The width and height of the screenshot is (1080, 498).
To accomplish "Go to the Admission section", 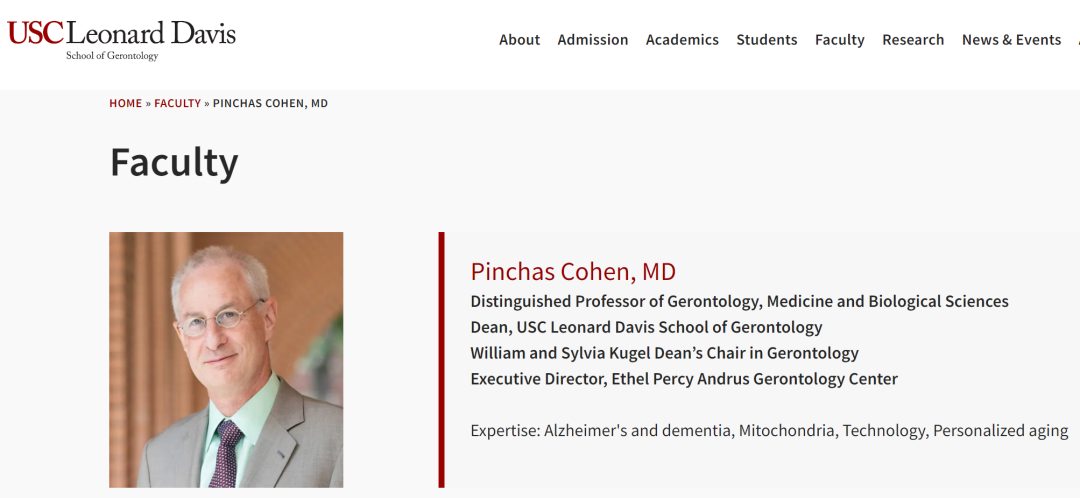I will coord(593,40).
